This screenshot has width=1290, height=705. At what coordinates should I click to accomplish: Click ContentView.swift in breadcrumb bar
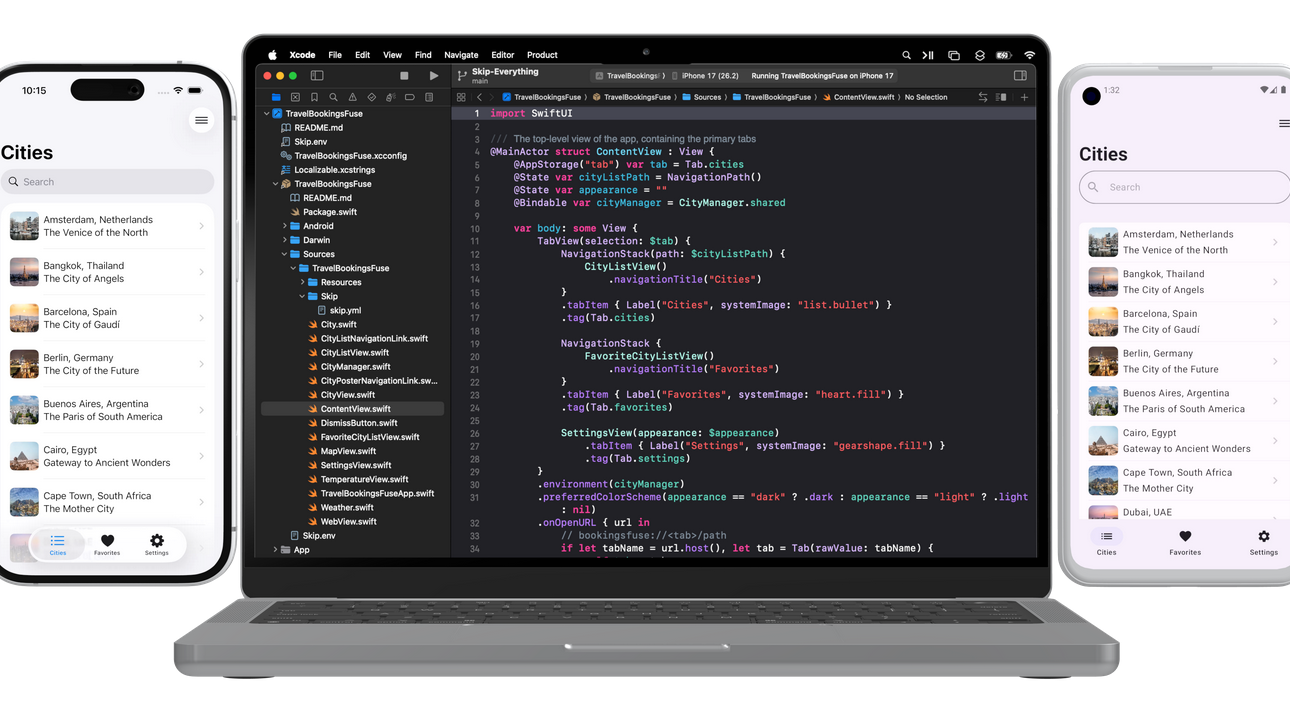pos(857,98)
